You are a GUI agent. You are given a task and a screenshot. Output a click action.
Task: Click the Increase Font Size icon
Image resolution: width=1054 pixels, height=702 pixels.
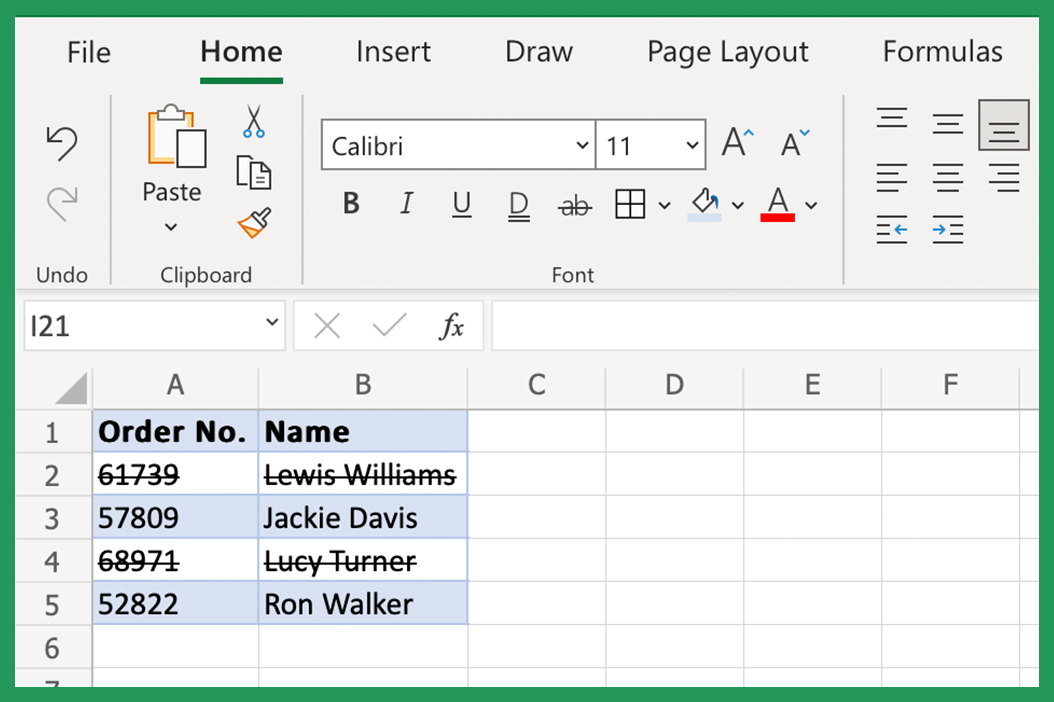736,143
